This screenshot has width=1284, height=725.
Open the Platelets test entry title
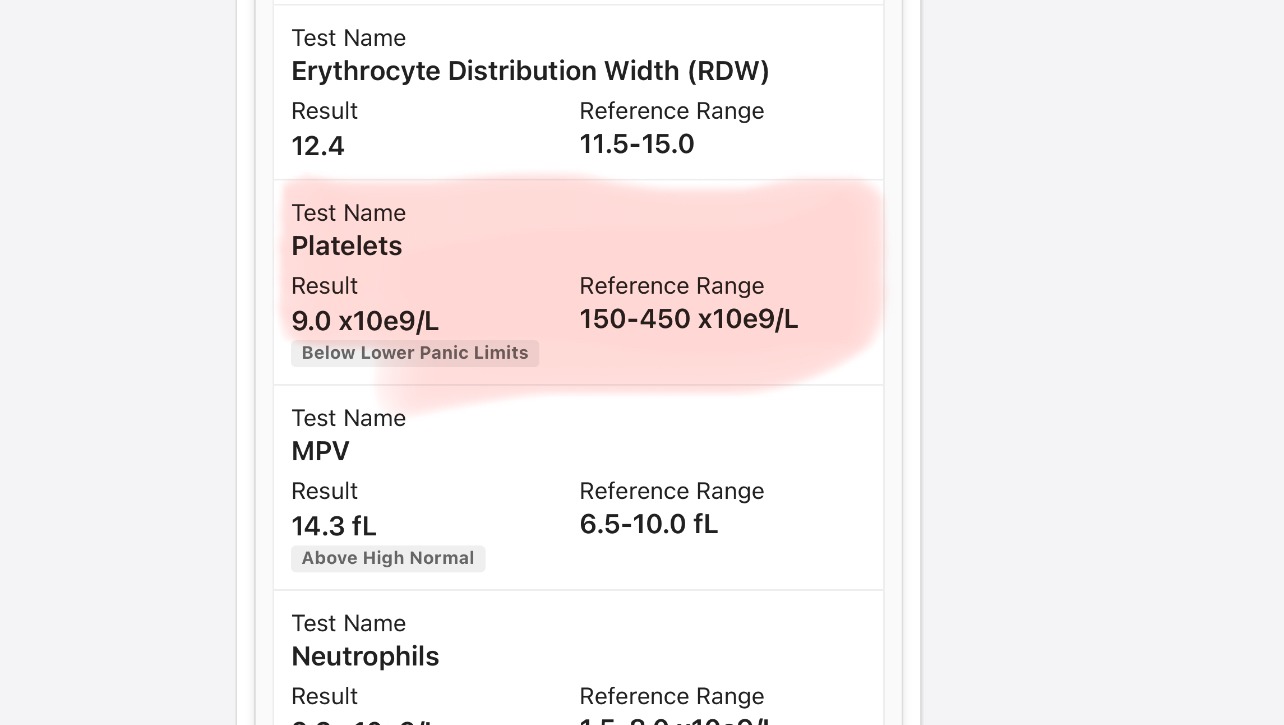pyautogui.click(x=346, y=247)
